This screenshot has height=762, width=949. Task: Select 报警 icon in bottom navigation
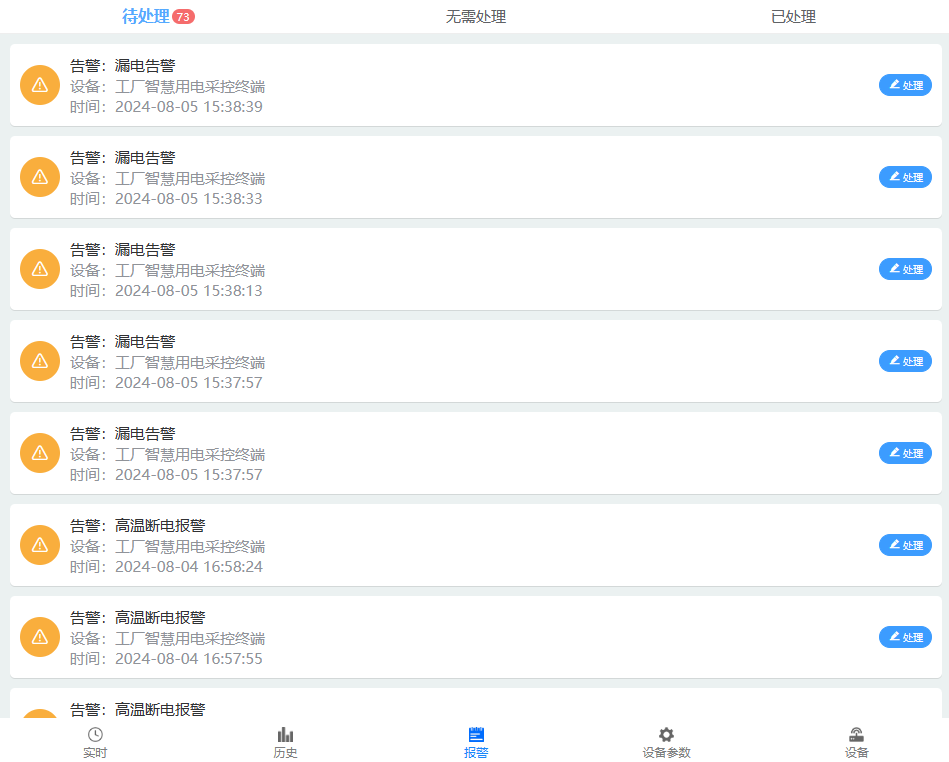click(476, 735)
